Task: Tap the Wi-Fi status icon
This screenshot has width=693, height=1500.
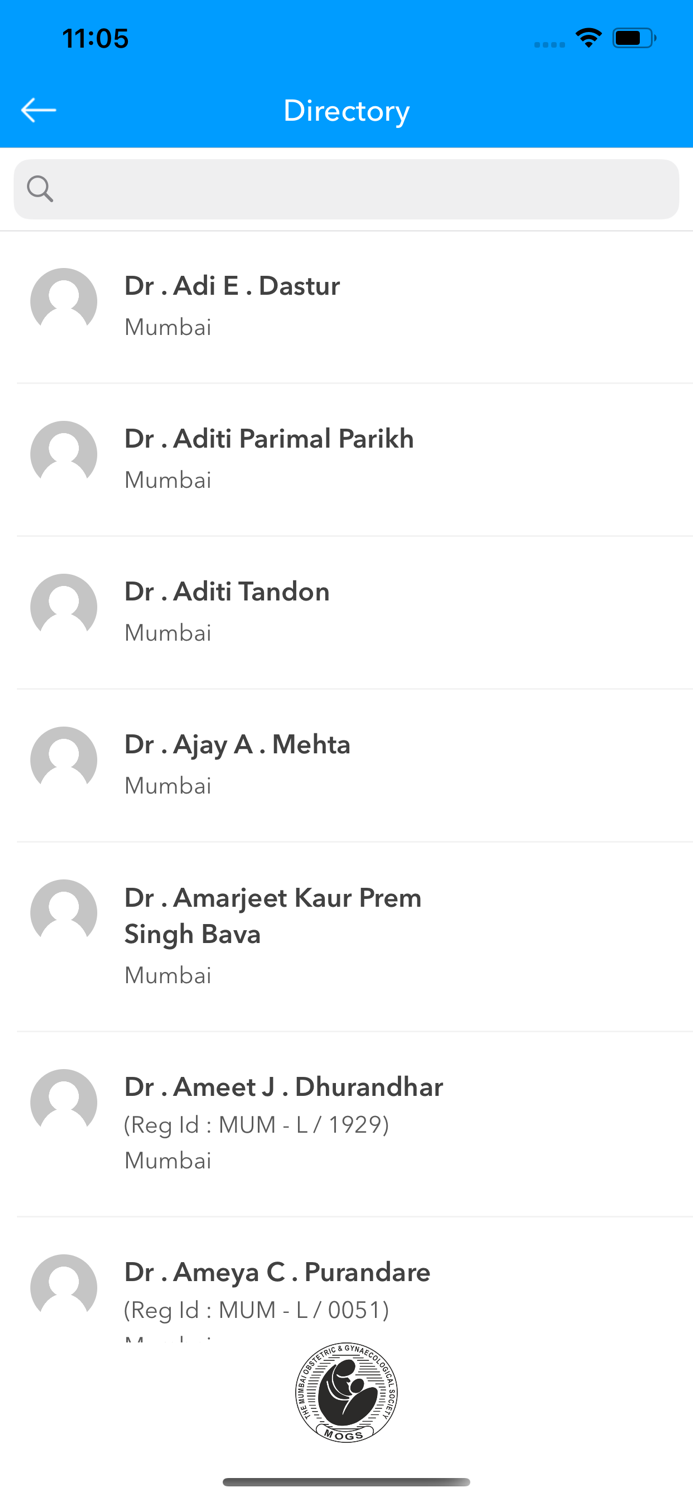Action: pos(589,38)
